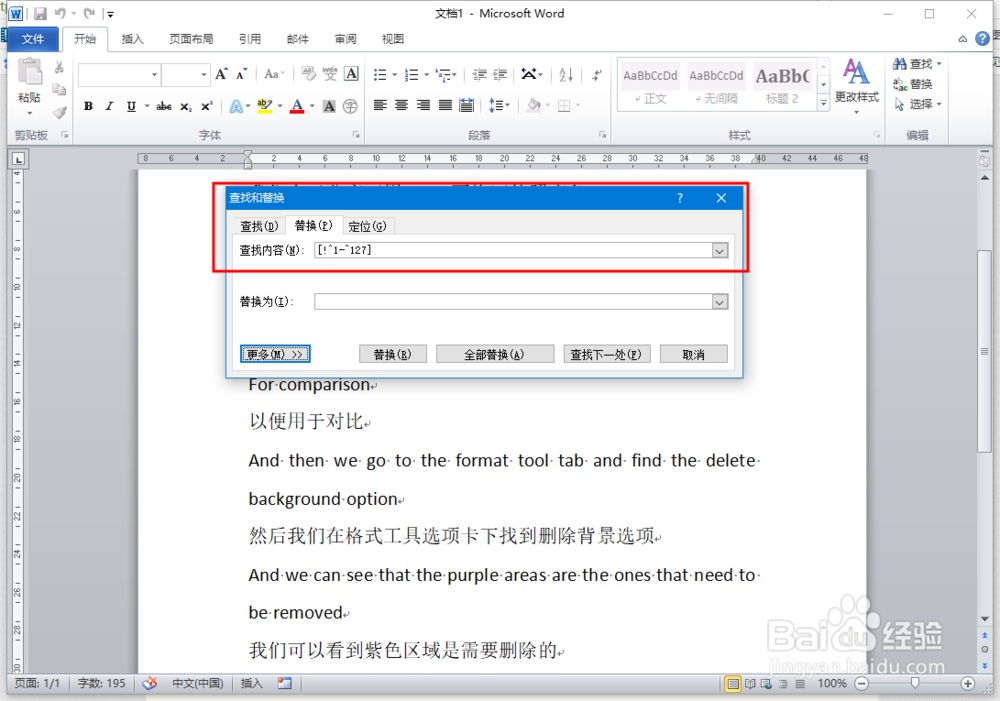Click the 替换为 replace-with input field
The image size is (1000, 701).
click(x=513, y=302)
